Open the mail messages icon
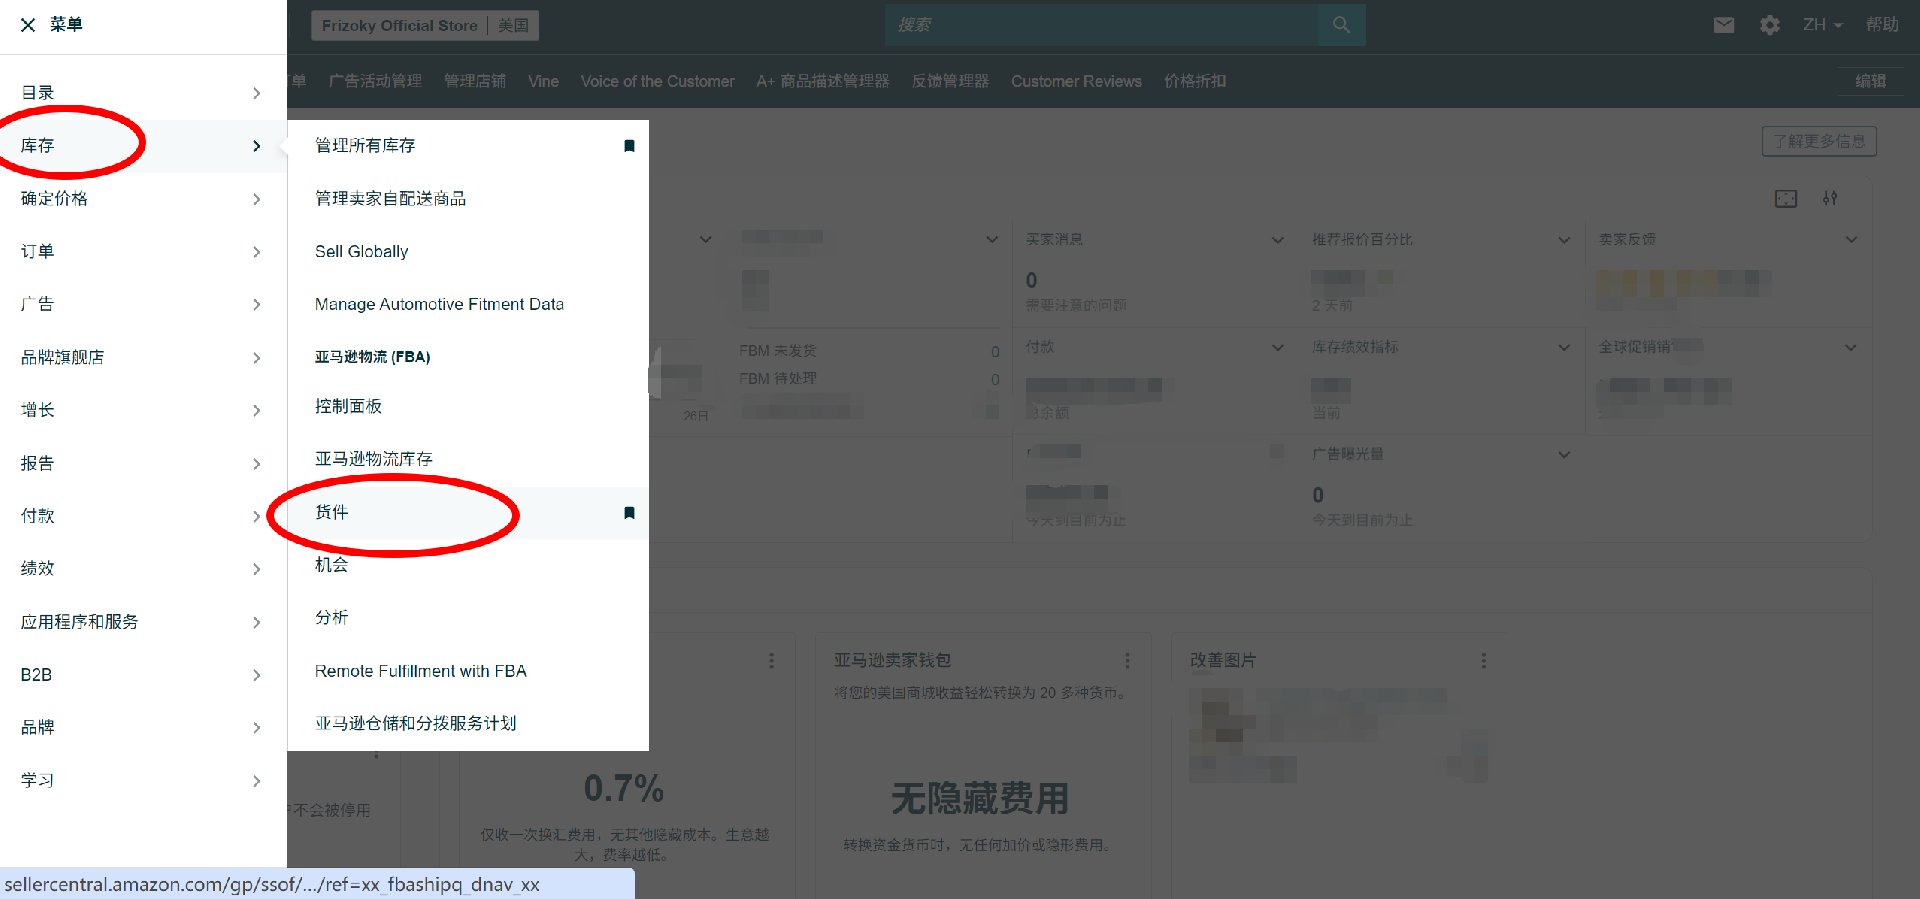The width and height of the screenshot is (1920, 899). 1724,25
